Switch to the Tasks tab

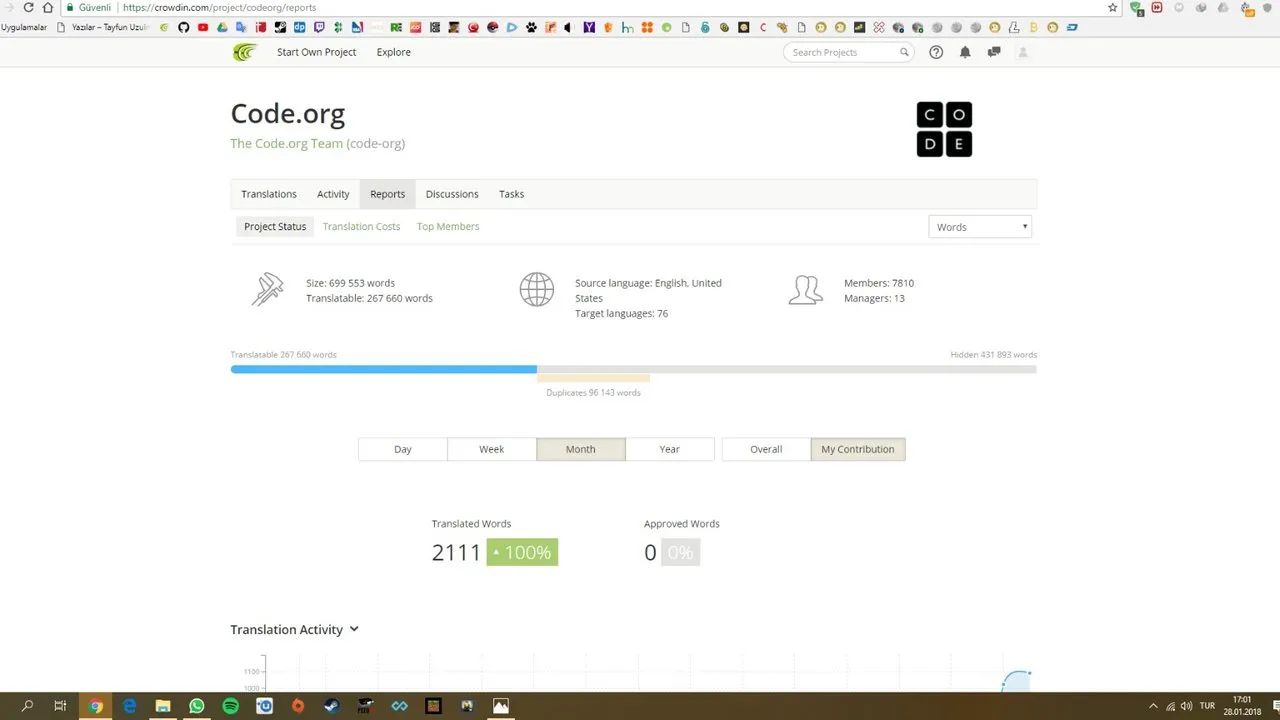[x=512, y=194]
